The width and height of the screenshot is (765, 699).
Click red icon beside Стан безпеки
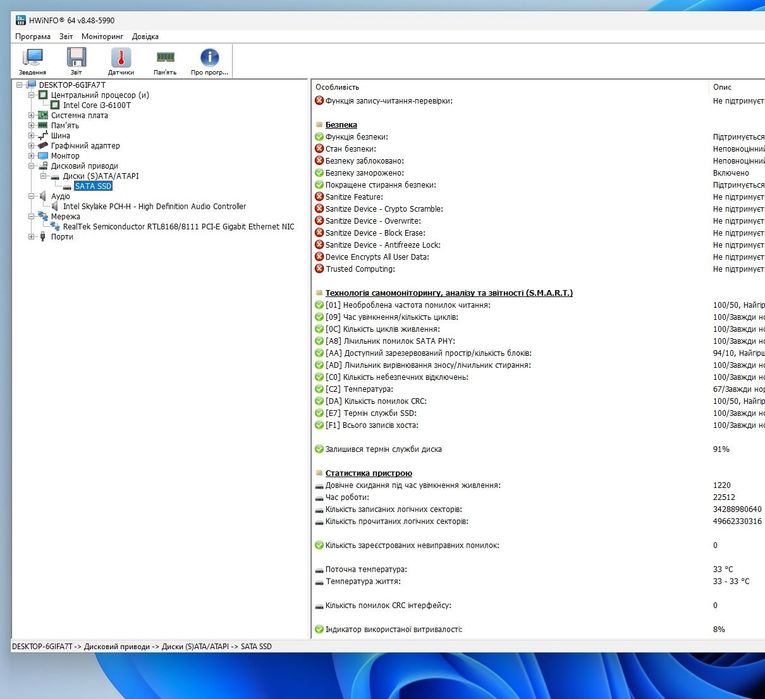[319, 149]
